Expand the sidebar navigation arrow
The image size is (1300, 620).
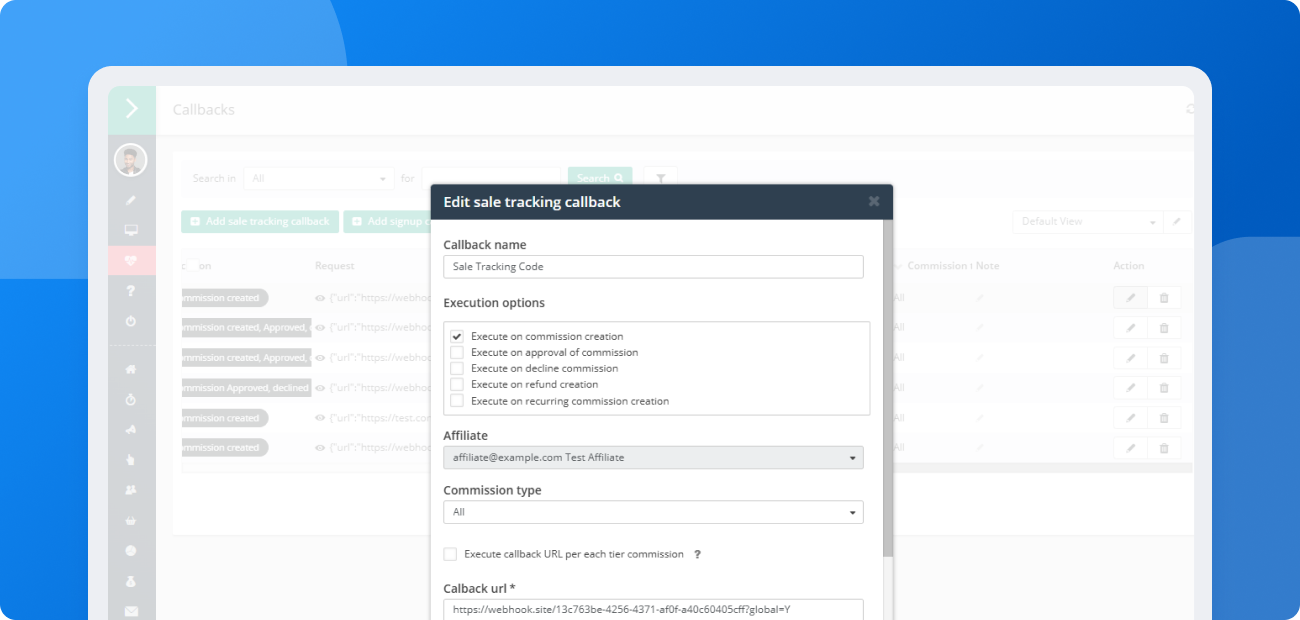(131, 109)
